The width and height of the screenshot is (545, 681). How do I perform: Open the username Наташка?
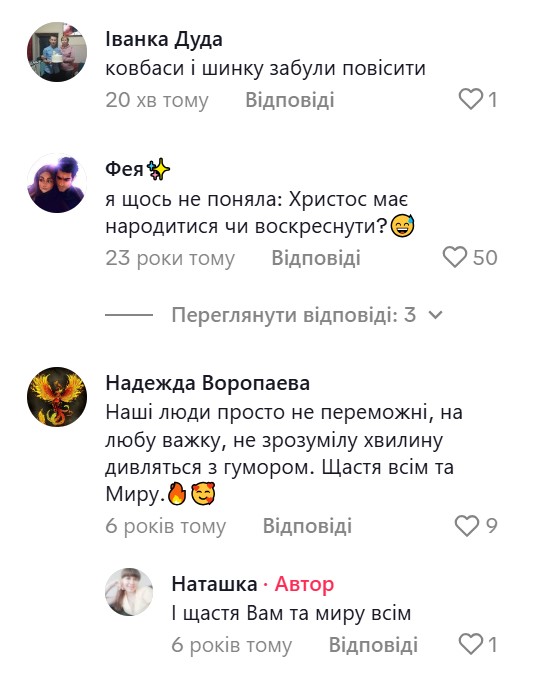click(x=214, y=584)
